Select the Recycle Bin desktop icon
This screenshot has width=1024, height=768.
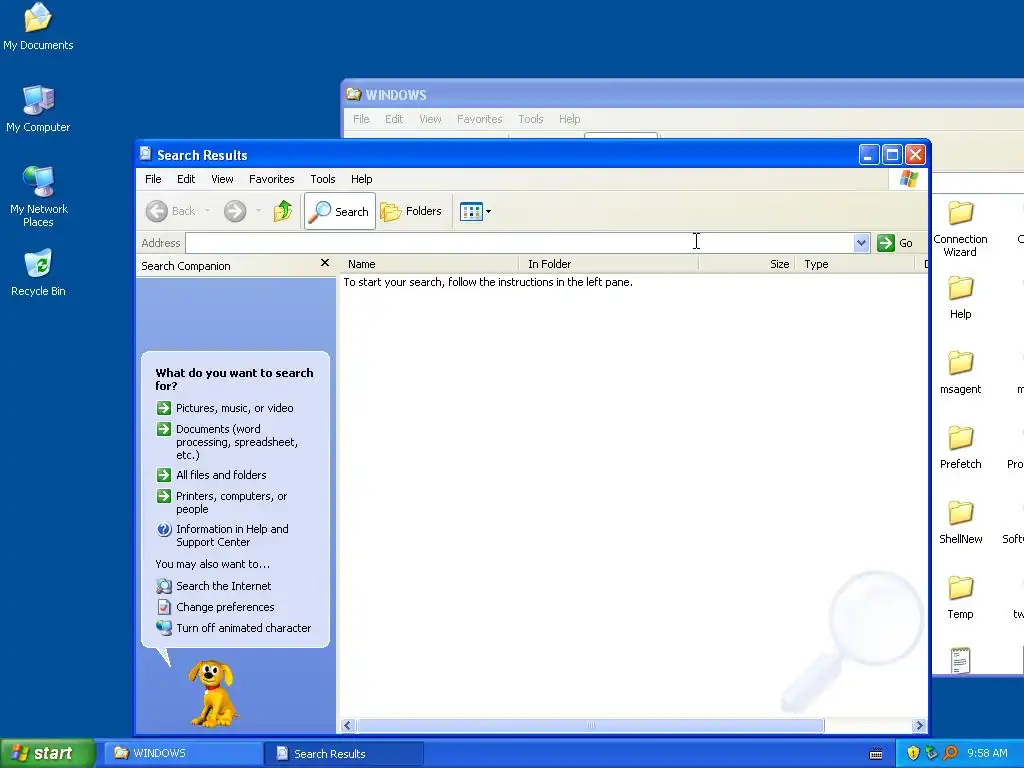coord(39,273)
